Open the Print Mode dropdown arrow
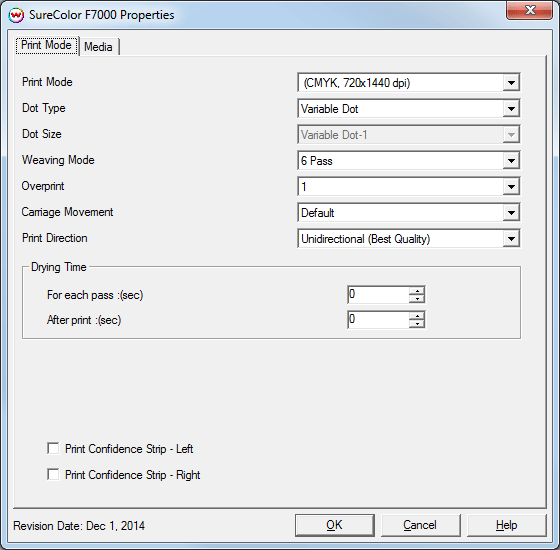The image size is (560, 550). 511,83
